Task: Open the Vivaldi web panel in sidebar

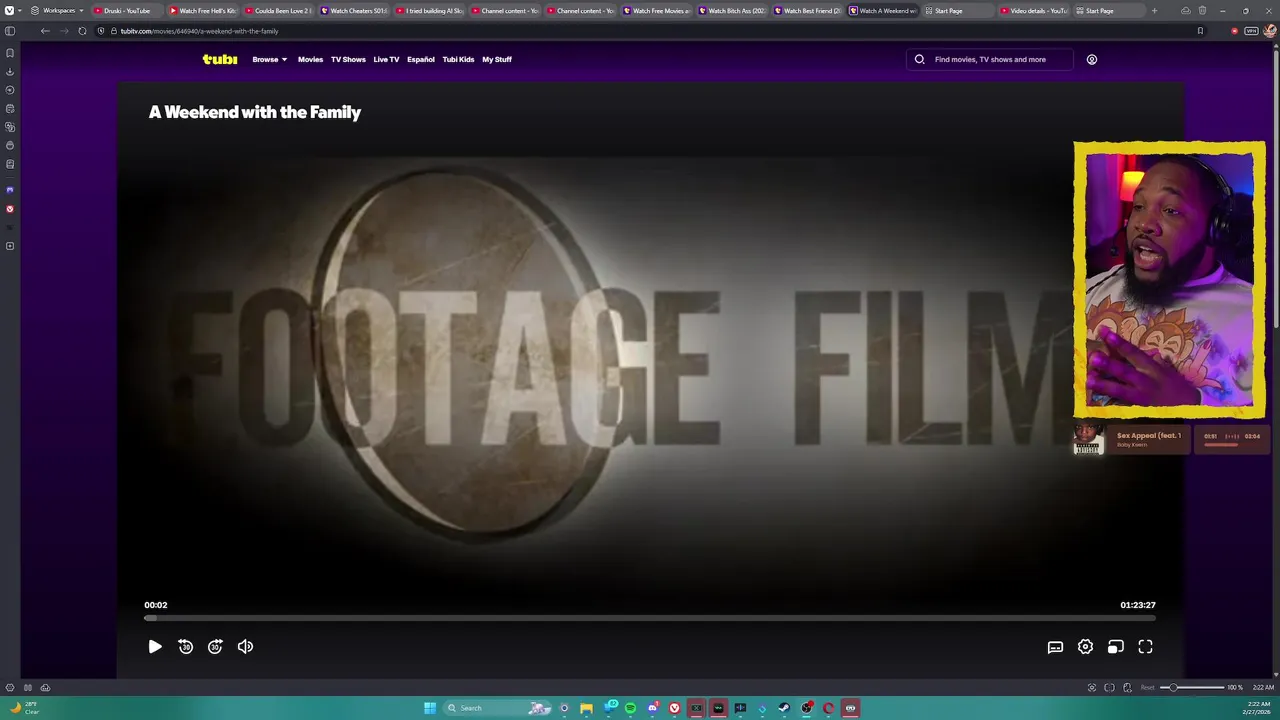Action: point(10,209)
